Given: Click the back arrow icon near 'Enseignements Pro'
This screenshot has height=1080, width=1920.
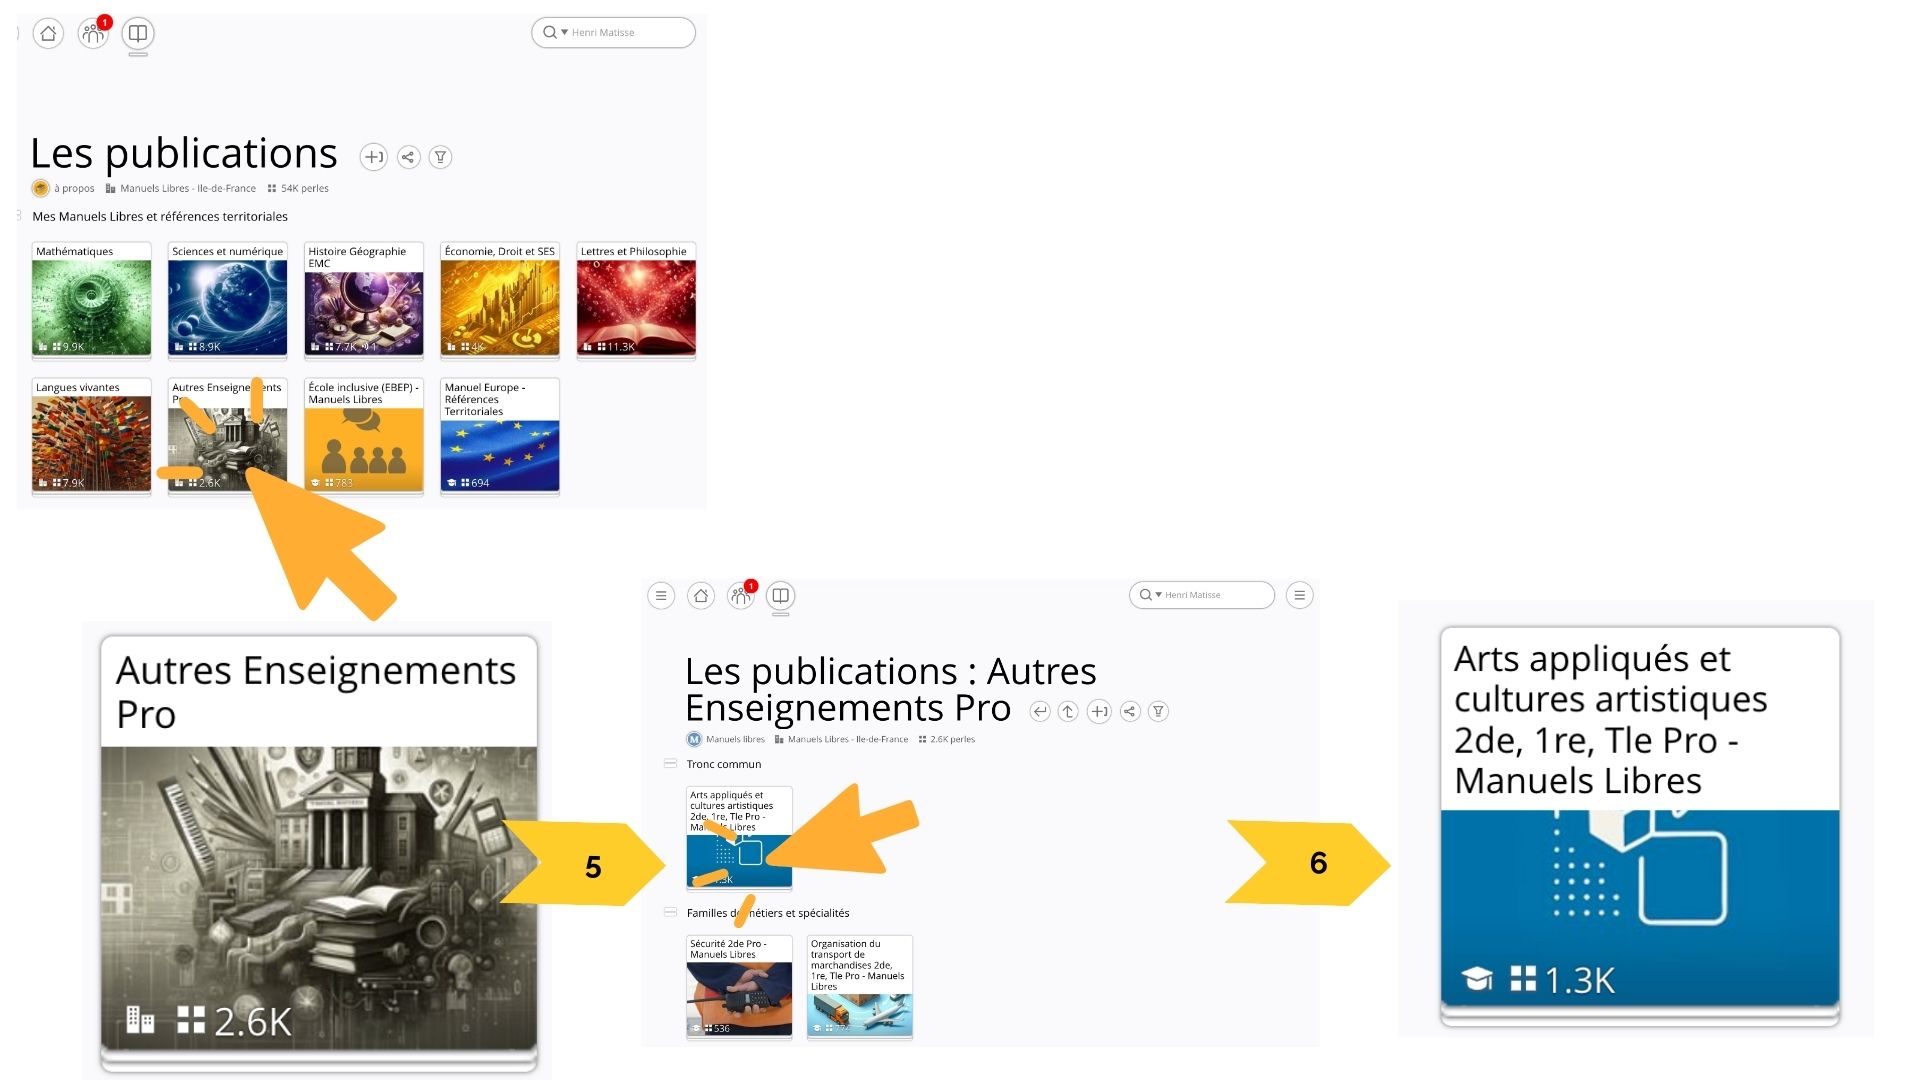Looking at the screenshot, I should (1040, 712).
